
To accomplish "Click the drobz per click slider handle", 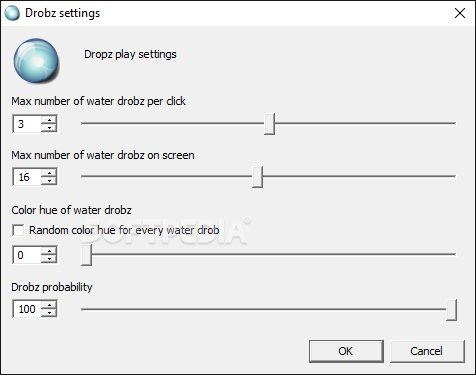I will pyautogui.click(x=269, y=124).
